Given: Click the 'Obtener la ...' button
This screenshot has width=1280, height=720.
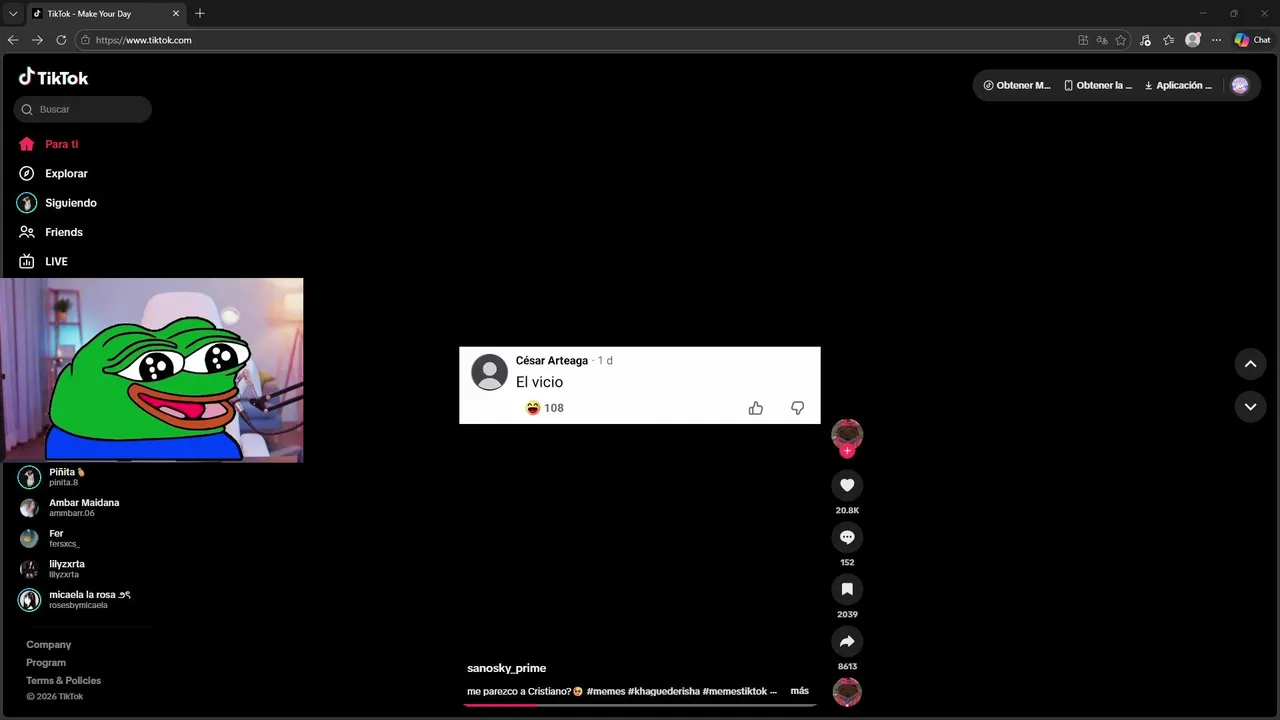Looking at the screenshot, I should coord(1098,85).
